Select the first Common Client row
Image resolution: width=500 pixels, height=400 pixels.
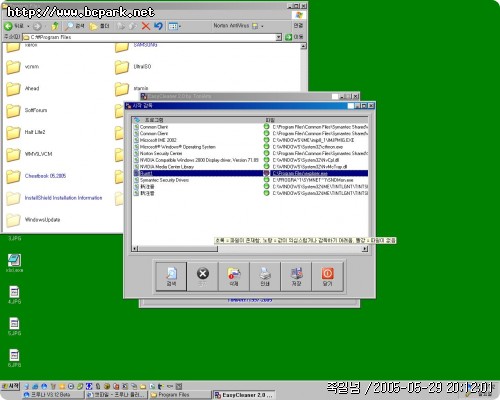click(x=251, y=127)
